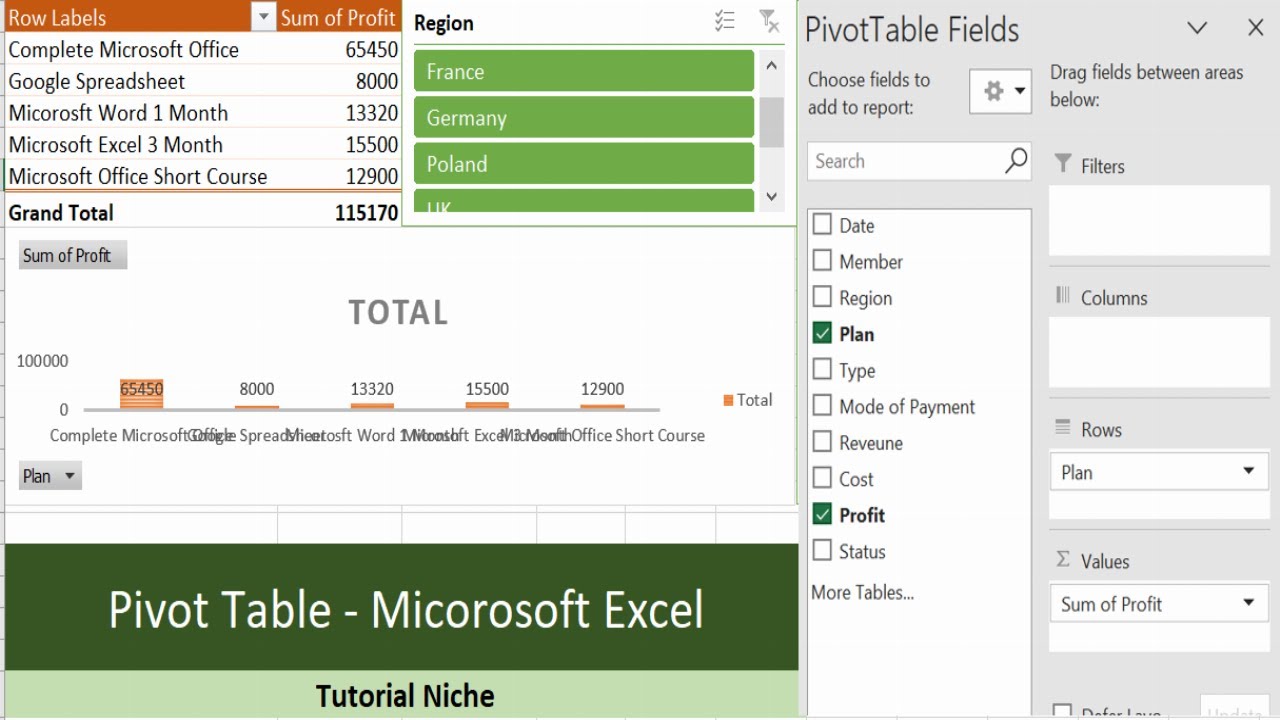Click the Filters area funnel icon
Image resolution: width=1280 pixels, height=720 pixels.
[1063, 164]
